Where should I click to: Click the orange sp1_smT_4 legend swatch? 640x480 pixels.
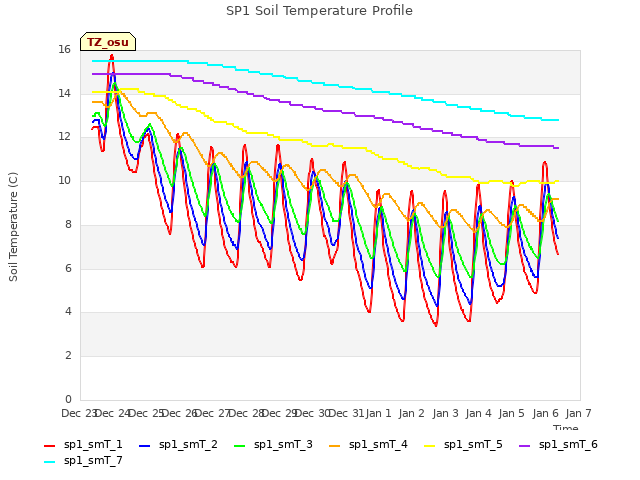335,446
